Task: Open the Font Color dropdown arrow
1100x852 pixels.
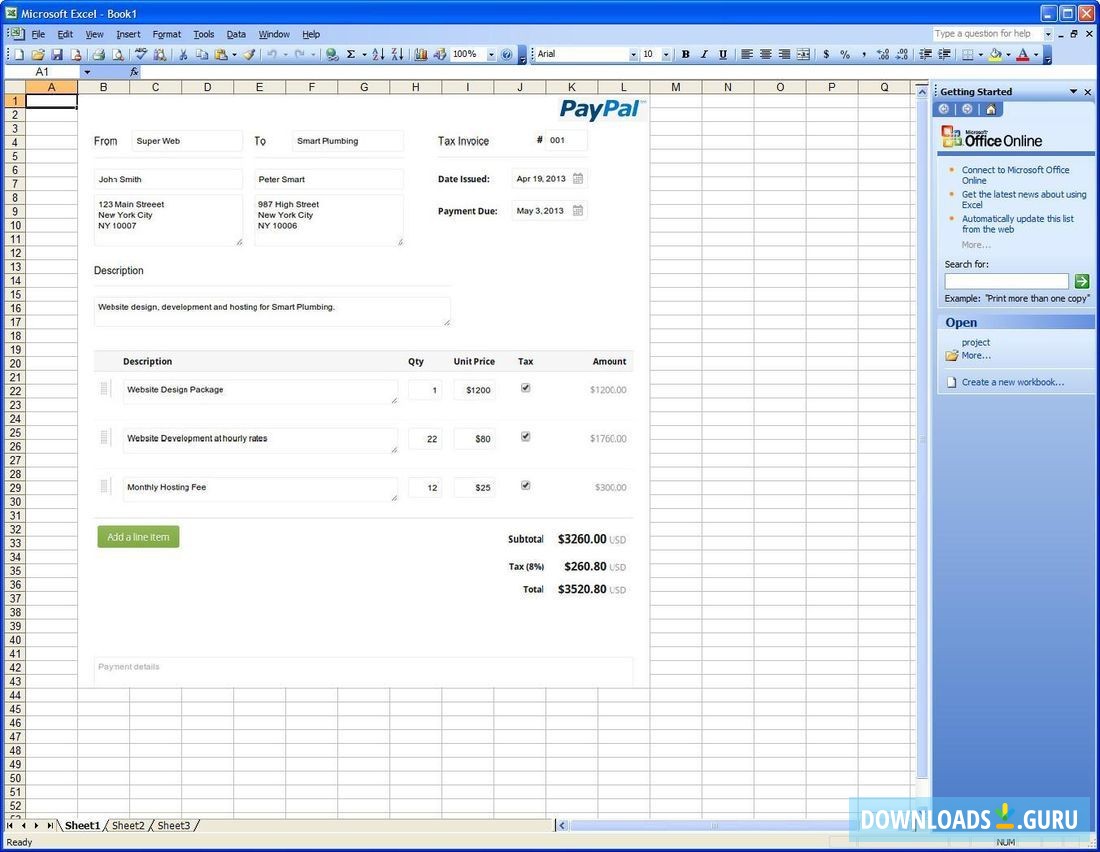Action: [1035, 54]
